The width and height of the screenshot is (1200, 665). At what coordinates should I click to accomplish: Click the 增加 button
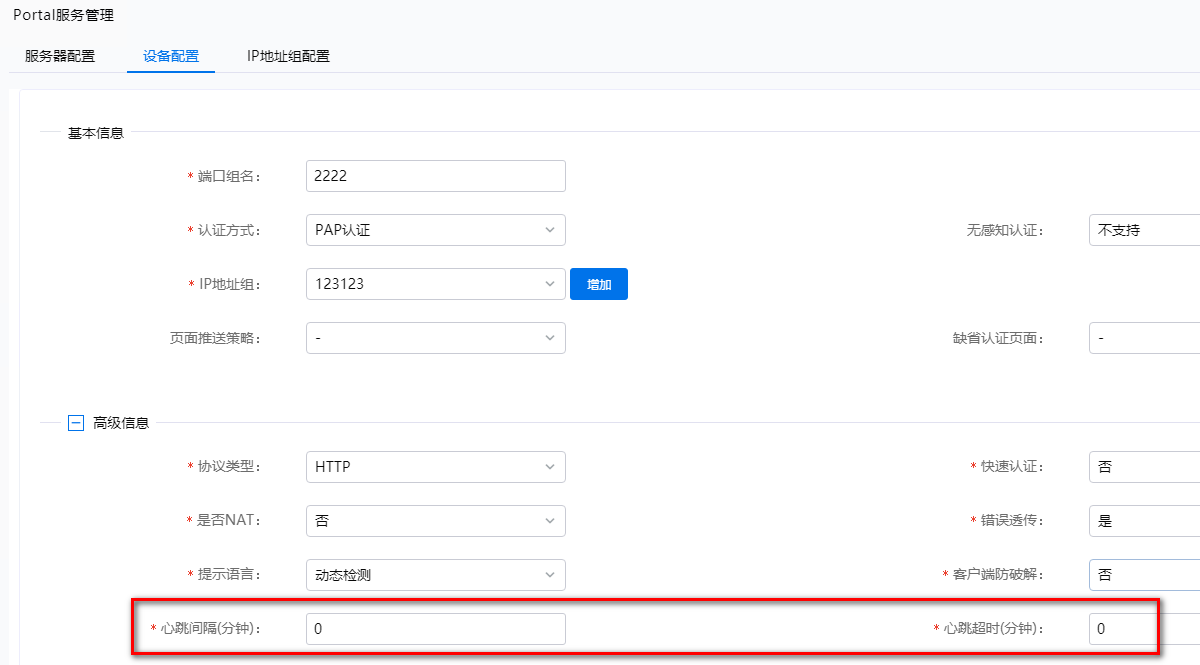pyautogui.click(x=599, y=284)
